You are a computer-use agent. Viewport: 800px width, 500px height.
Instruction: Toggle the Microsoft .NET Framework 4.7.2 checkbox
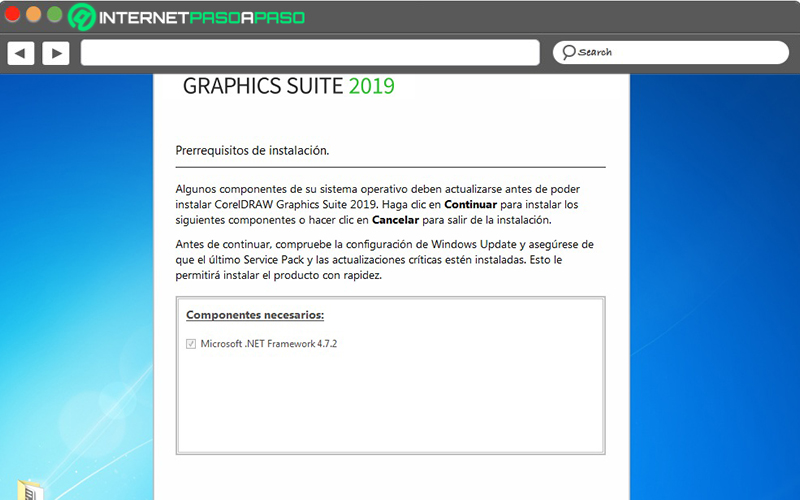coord(191,344)
